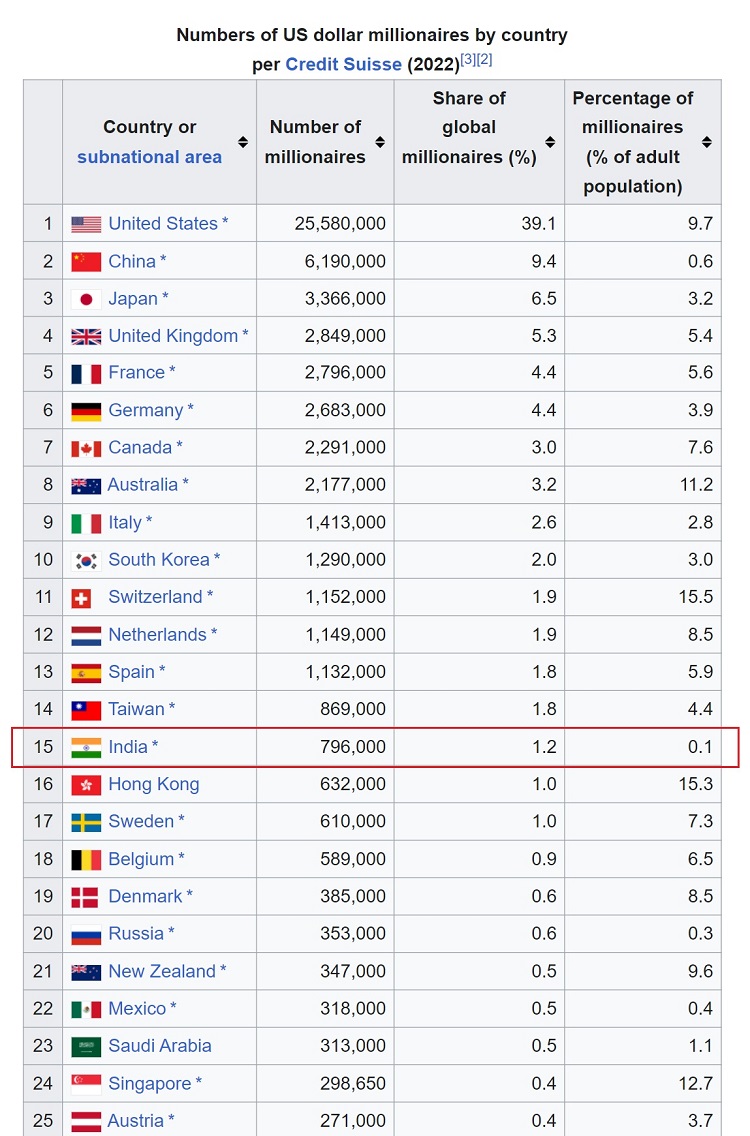Viewport: 750px width, 1136px height.
Task: Open the Netherlands country link
Action: pos(157,635)
